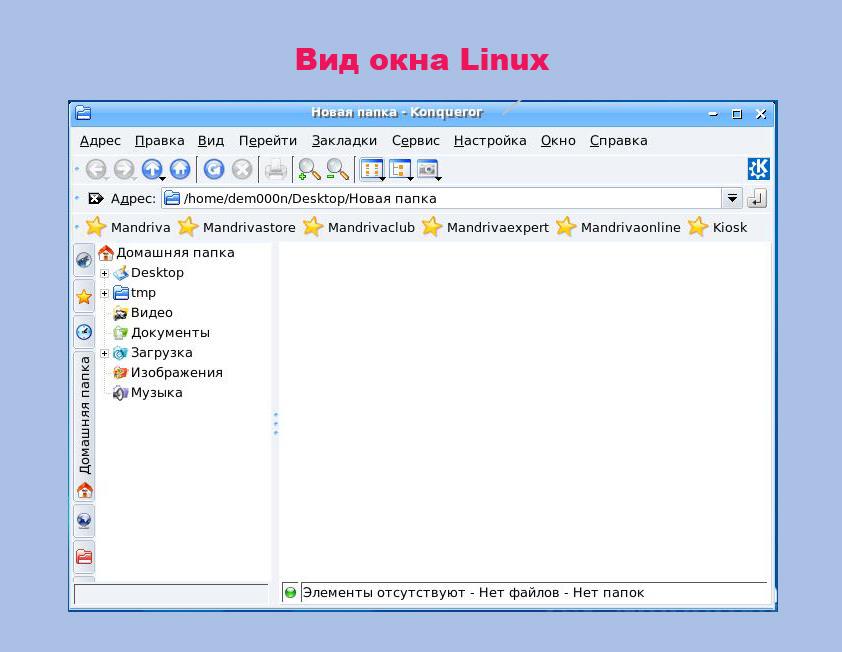The width and height of the screenshot is (842, 652).
Task: Click the Back navigation arrow
Action: click(x=96, y=170)
